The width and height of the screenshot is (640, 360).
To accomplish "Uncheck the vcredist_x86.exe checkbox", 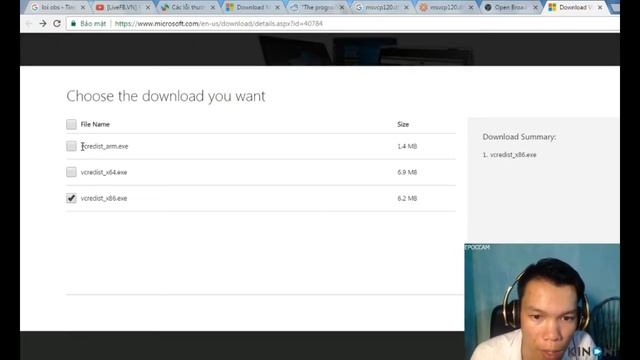I will coord(71,198).
